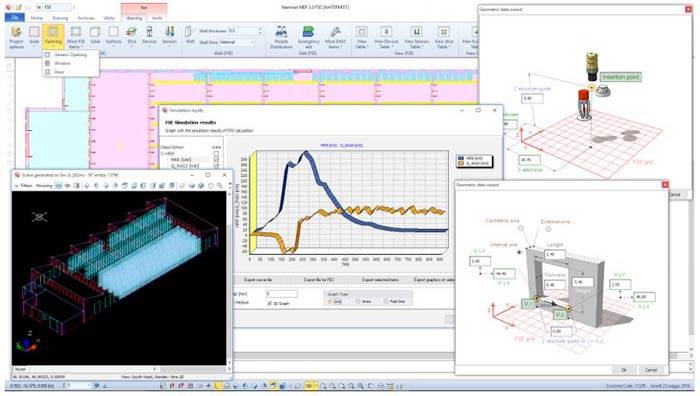700x396 pixels.
Task: Switch to the Utility ribbon tab
Action: click(x=109, y=18)
